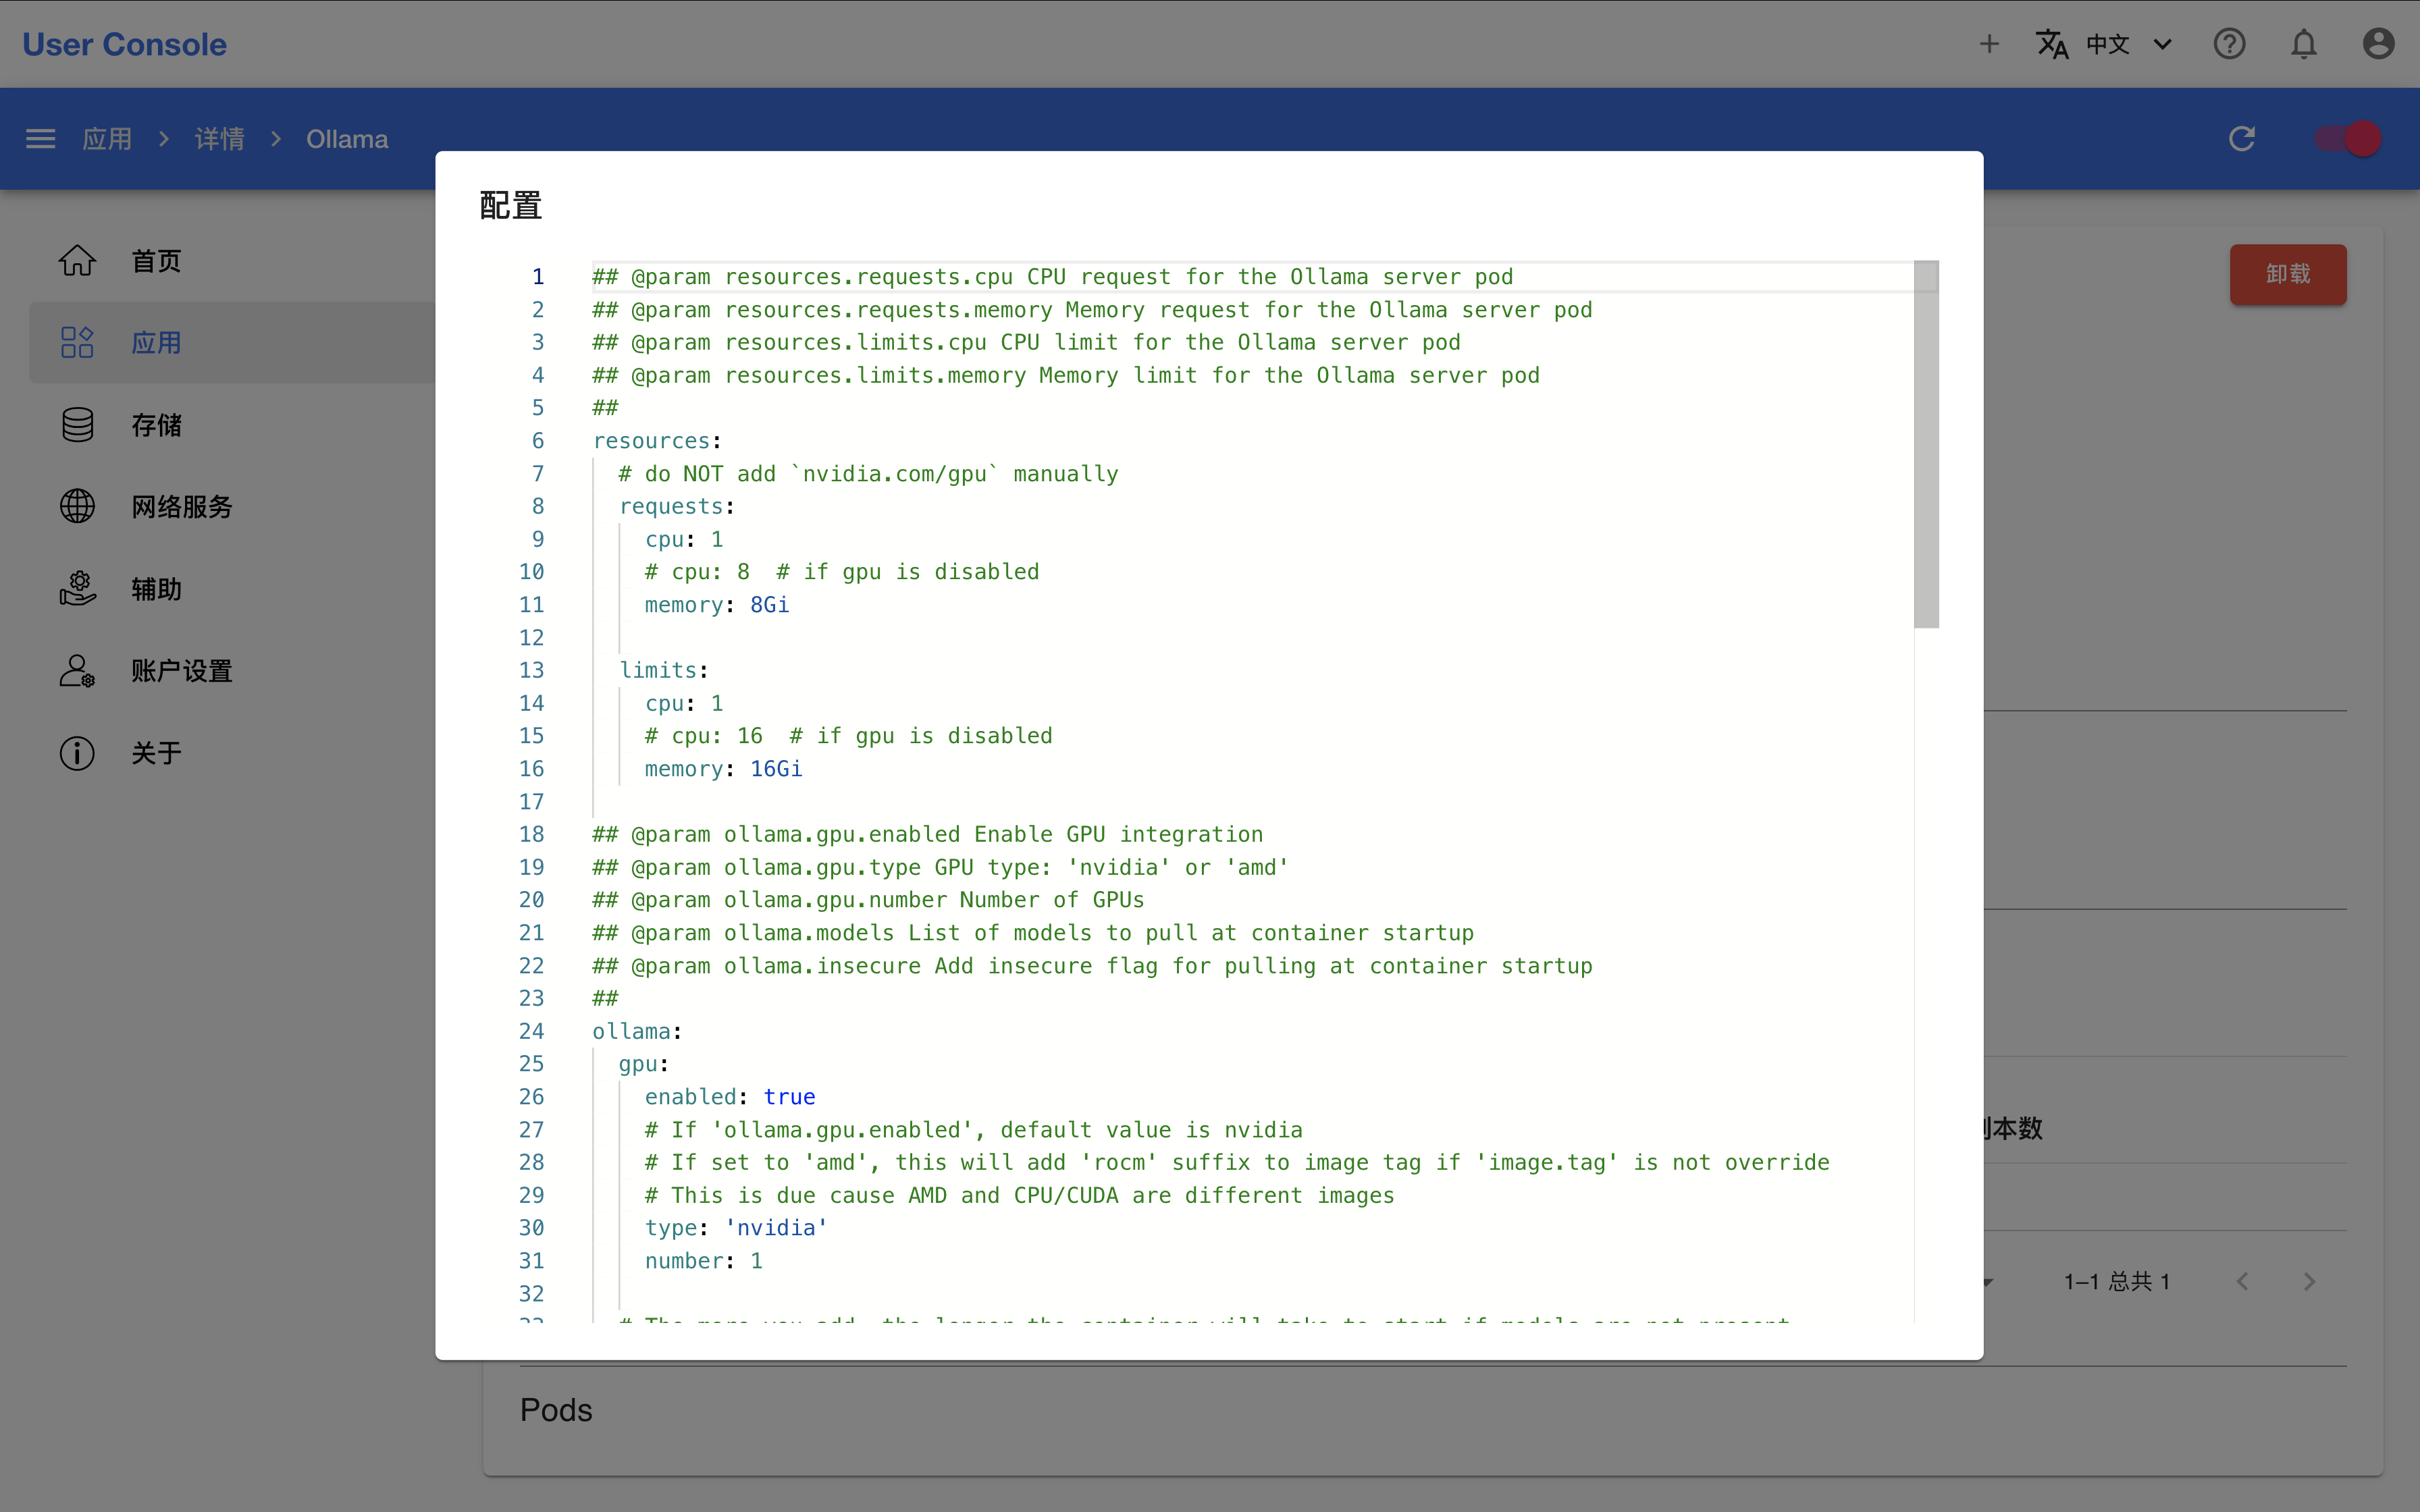Click '@param ollama.gpu.number' comment on line 20

coord(869,900)
